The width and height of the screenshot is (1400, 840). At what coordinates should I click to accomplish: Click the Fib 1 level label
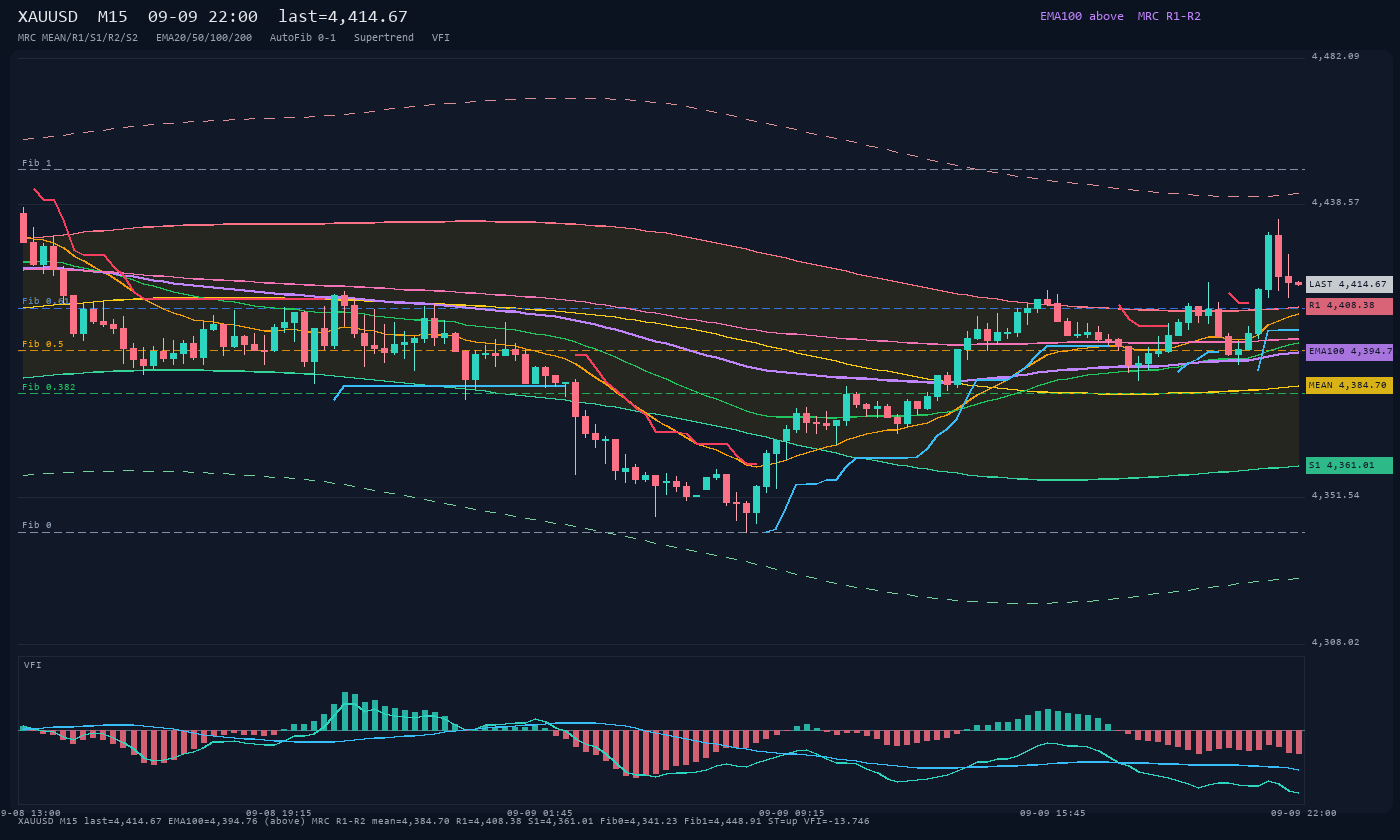pyautogui.click(x=37, y=163)
